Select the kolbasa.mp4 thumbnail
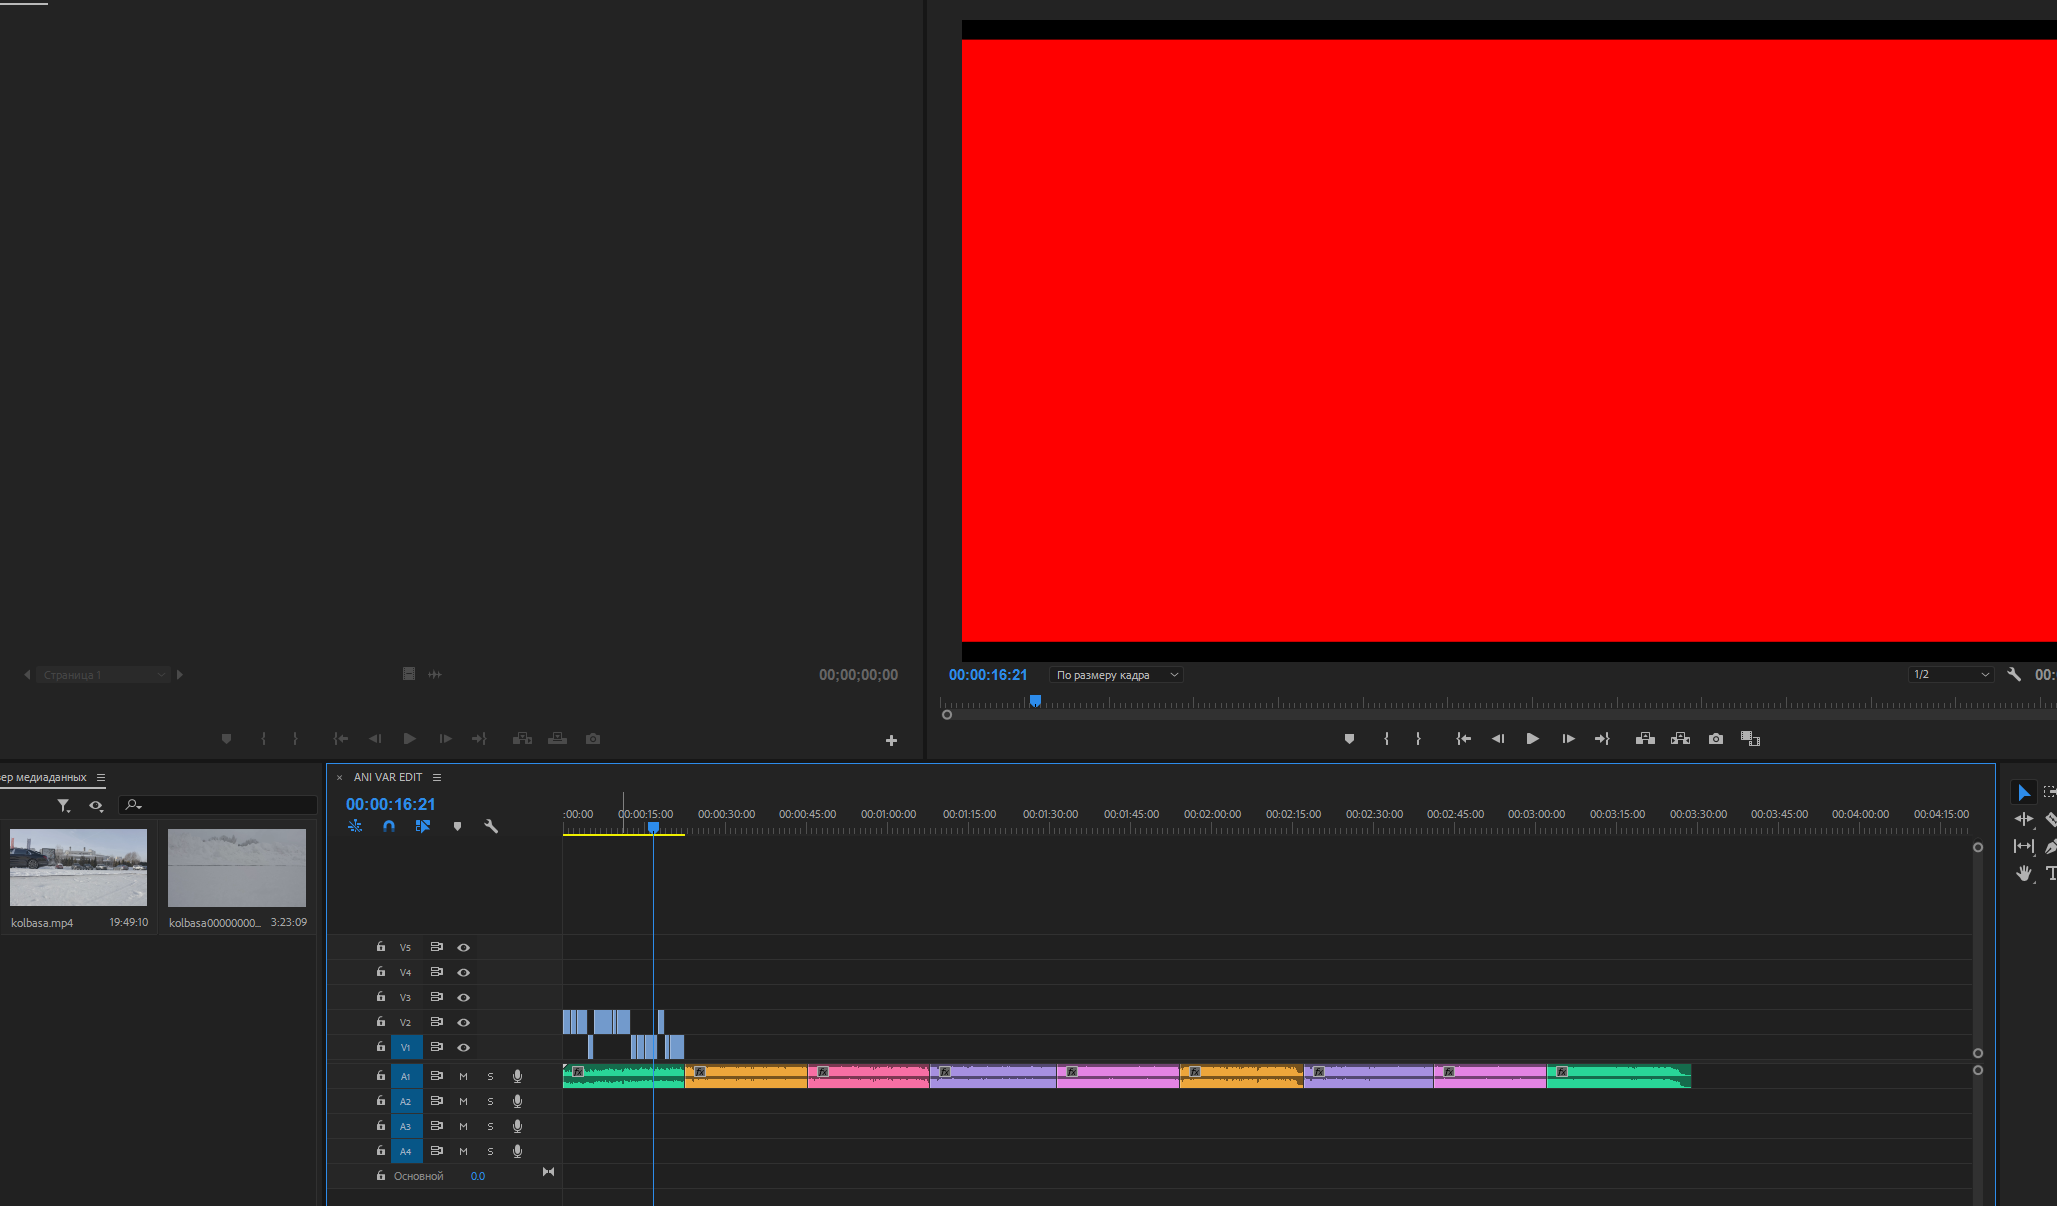The image size is (2057, 1206). coord(78,867)
